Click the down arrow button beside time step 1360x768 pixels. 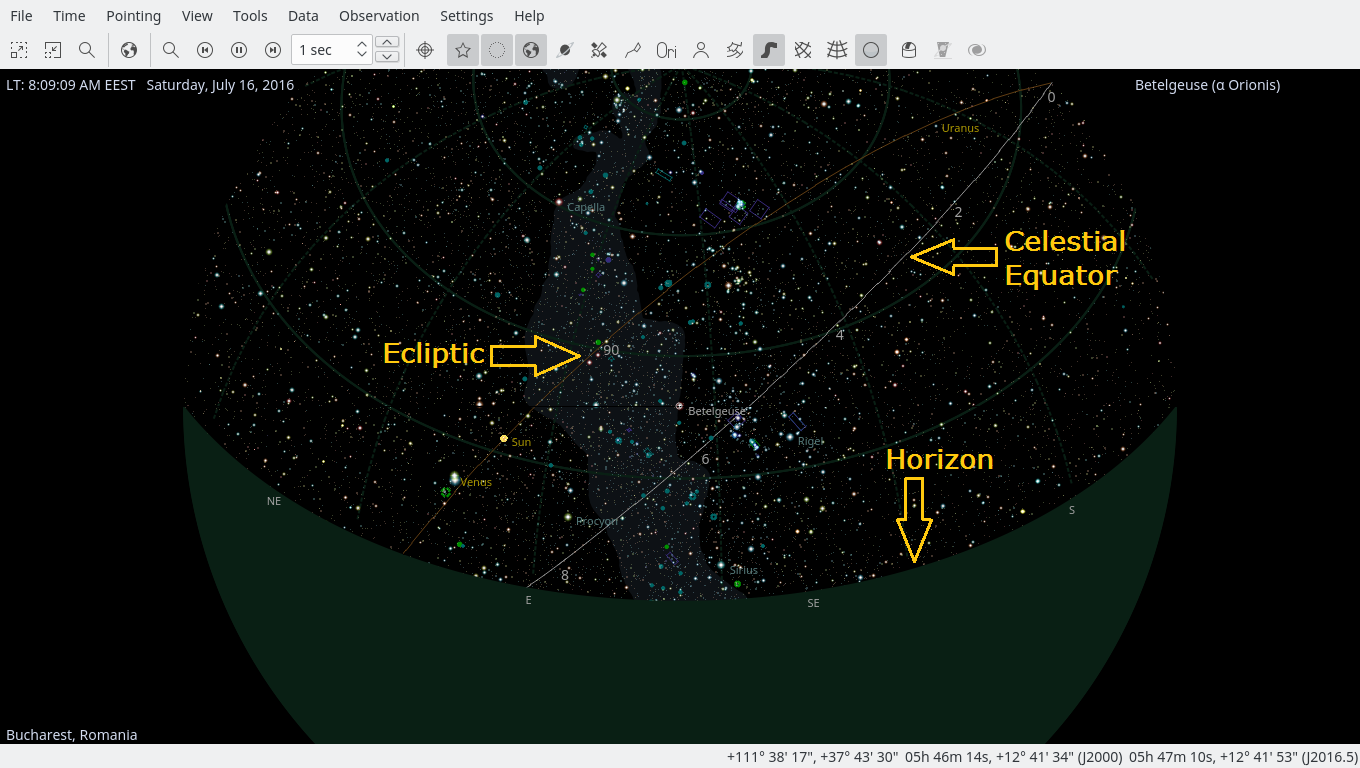tap(387, 57)
